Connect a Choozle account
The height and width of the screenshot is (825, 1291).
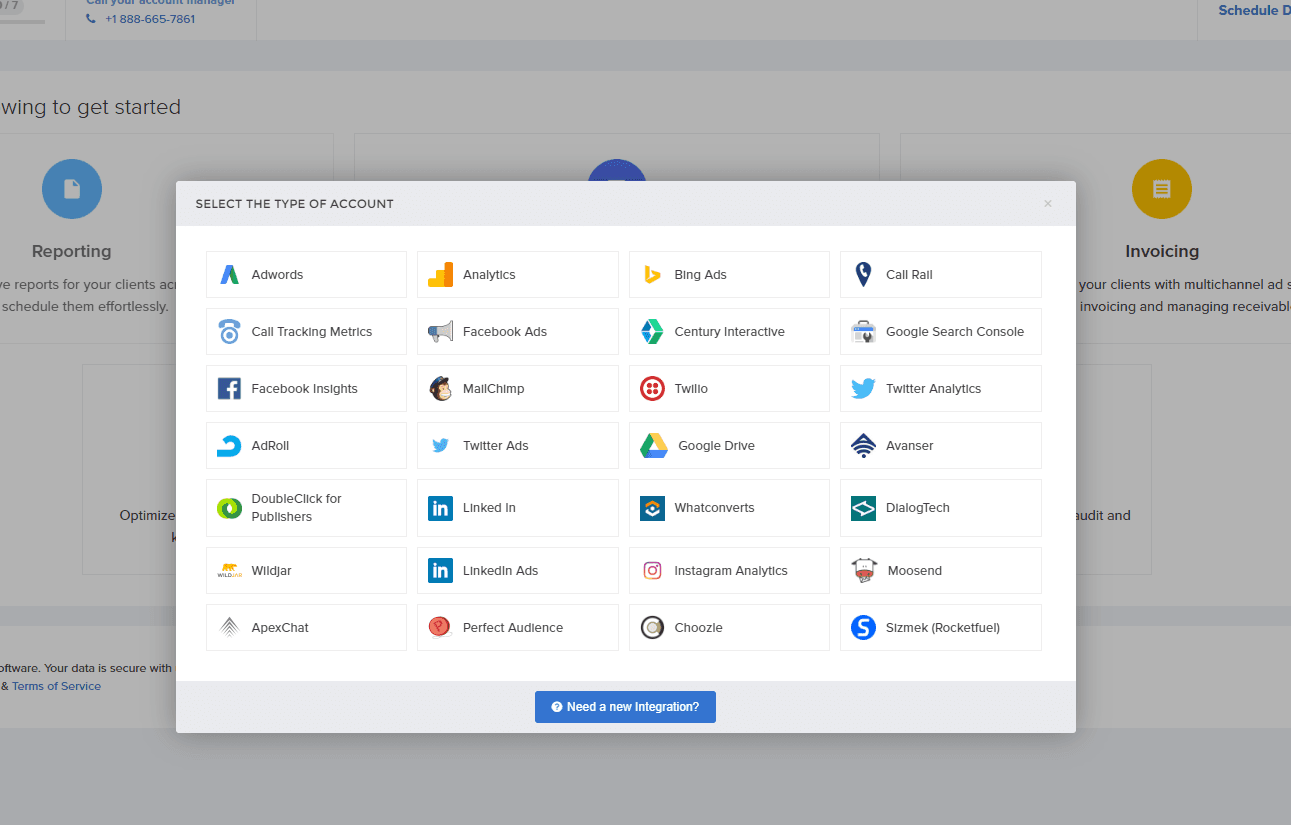[729, 628]
